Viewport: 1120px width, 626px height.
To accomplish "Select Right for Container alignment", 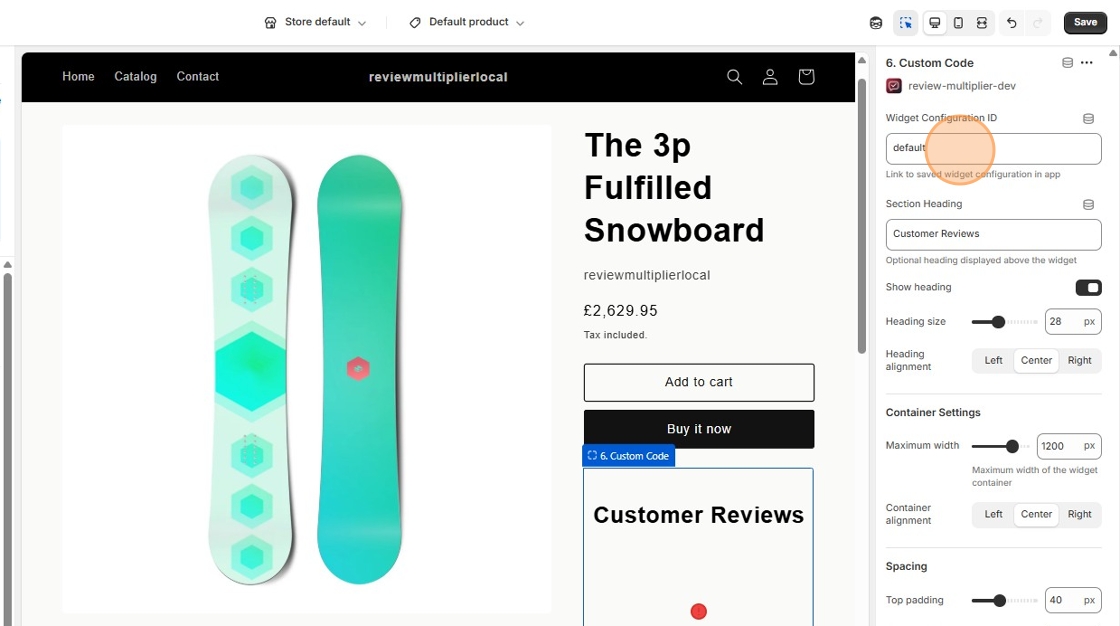I will coord(1080,514).
